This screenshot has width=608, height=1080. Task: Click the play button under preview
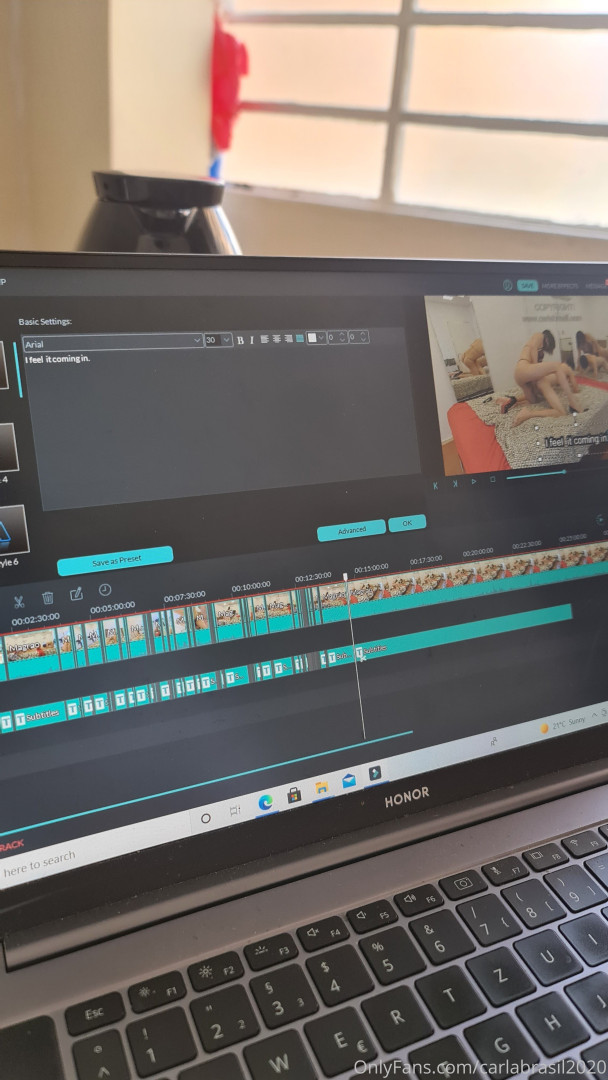tap(474, 481)
